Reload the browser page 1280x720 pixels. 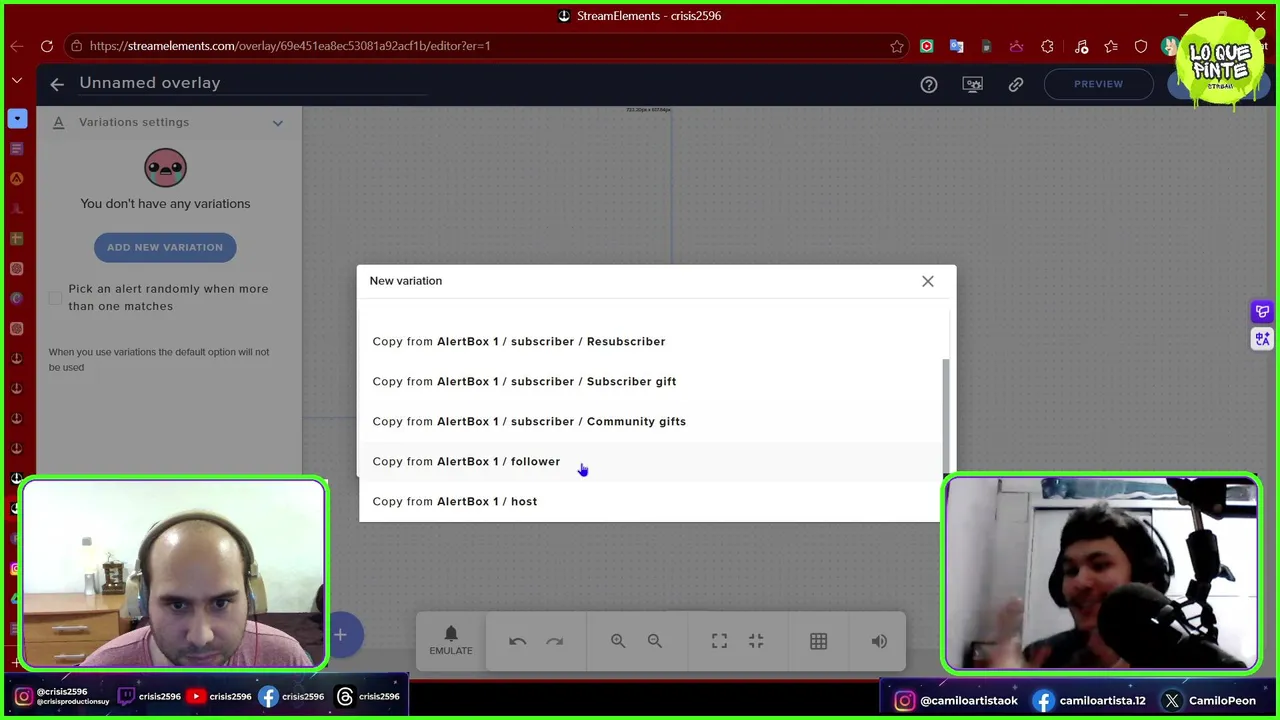47,46
